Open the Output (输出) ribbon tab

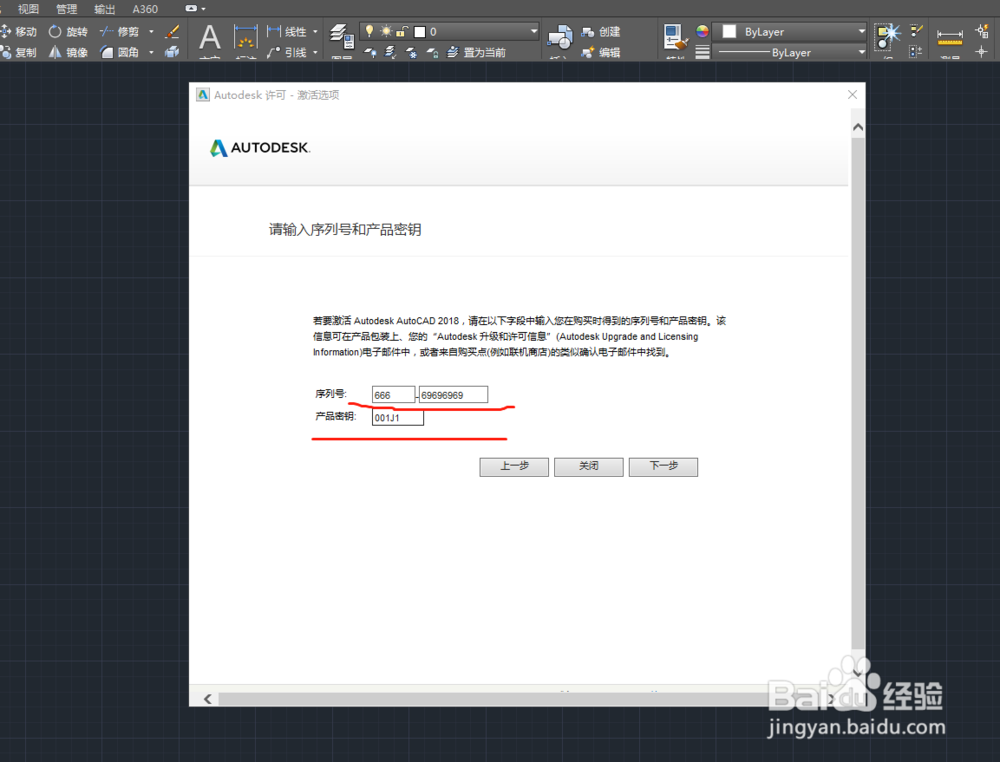point(105,9)
